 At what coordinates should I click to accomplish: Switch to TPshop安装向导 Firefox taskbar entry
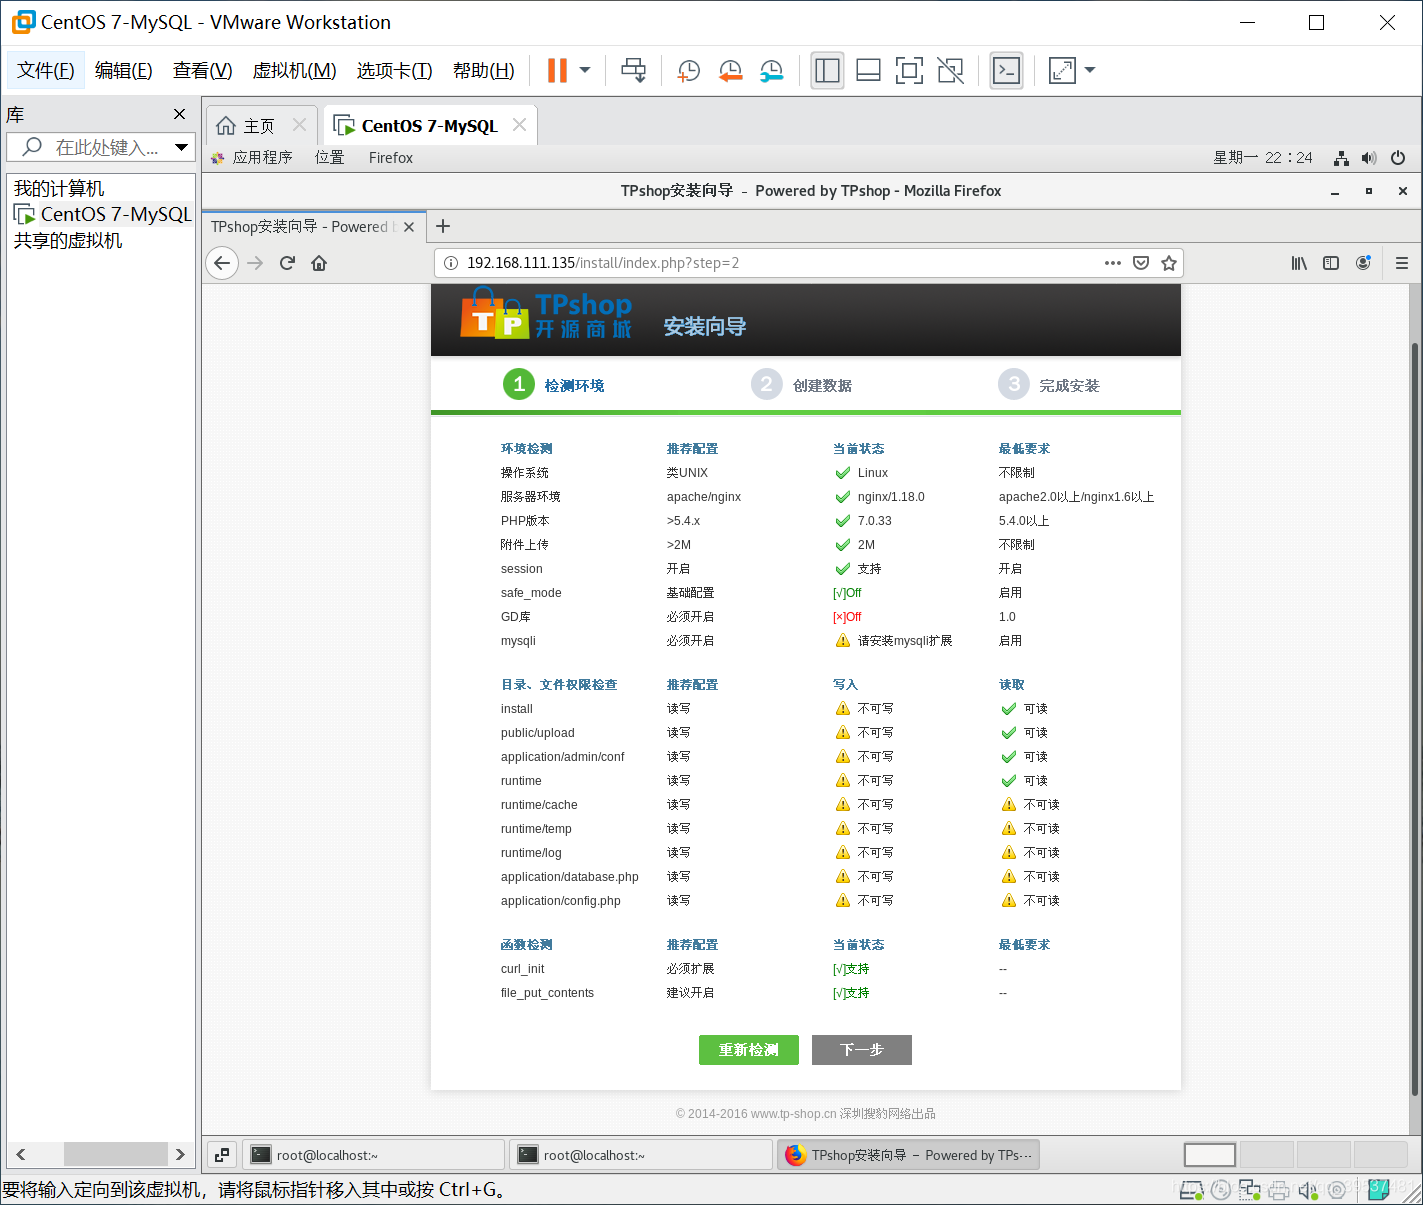[908, 1155]
